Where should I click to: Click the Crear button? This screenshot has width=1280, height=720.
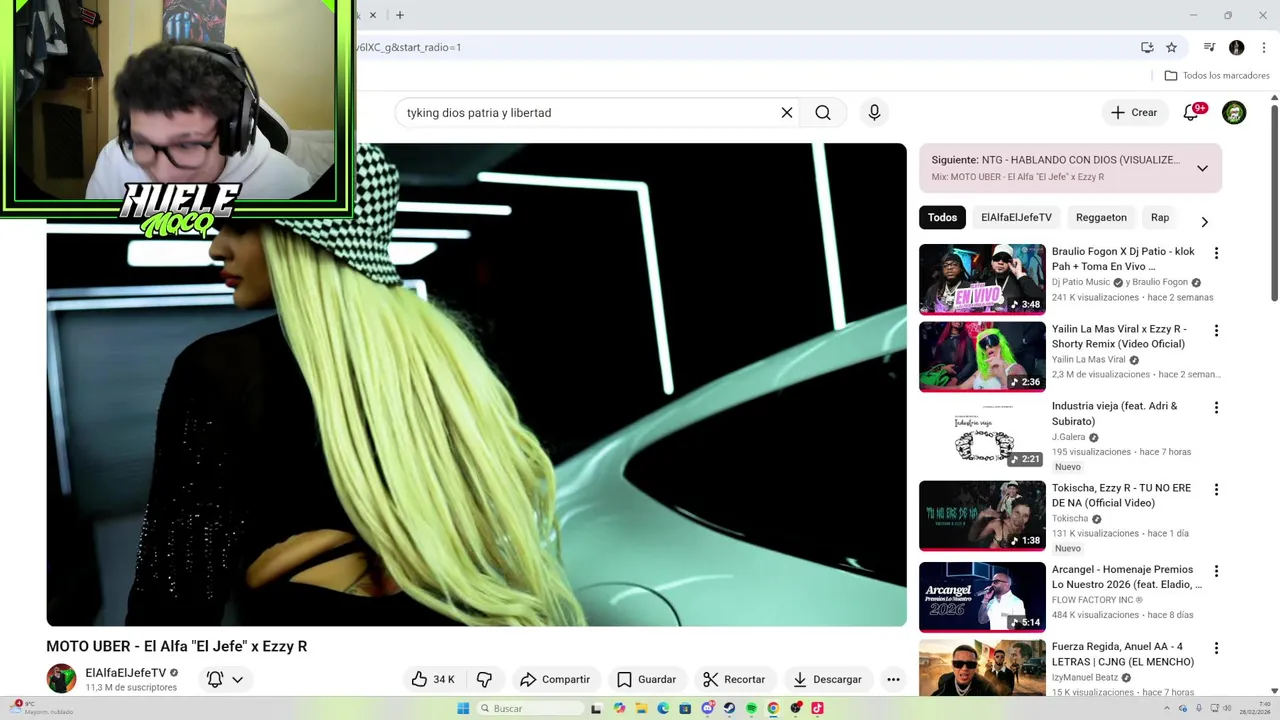point(1134,113)
